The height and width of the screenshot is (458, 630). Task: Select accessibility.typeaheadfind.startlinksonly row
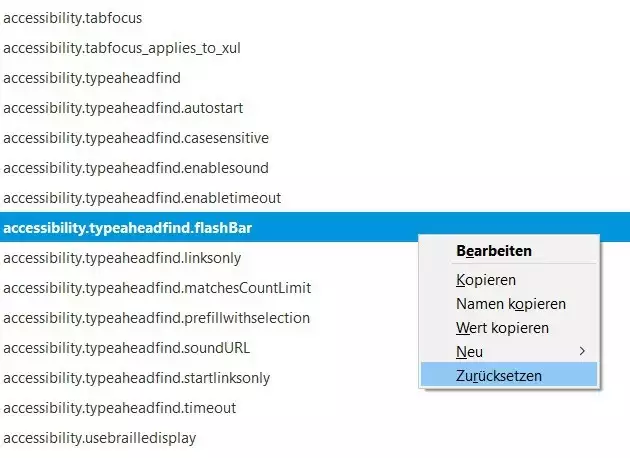tap(136, 378)
